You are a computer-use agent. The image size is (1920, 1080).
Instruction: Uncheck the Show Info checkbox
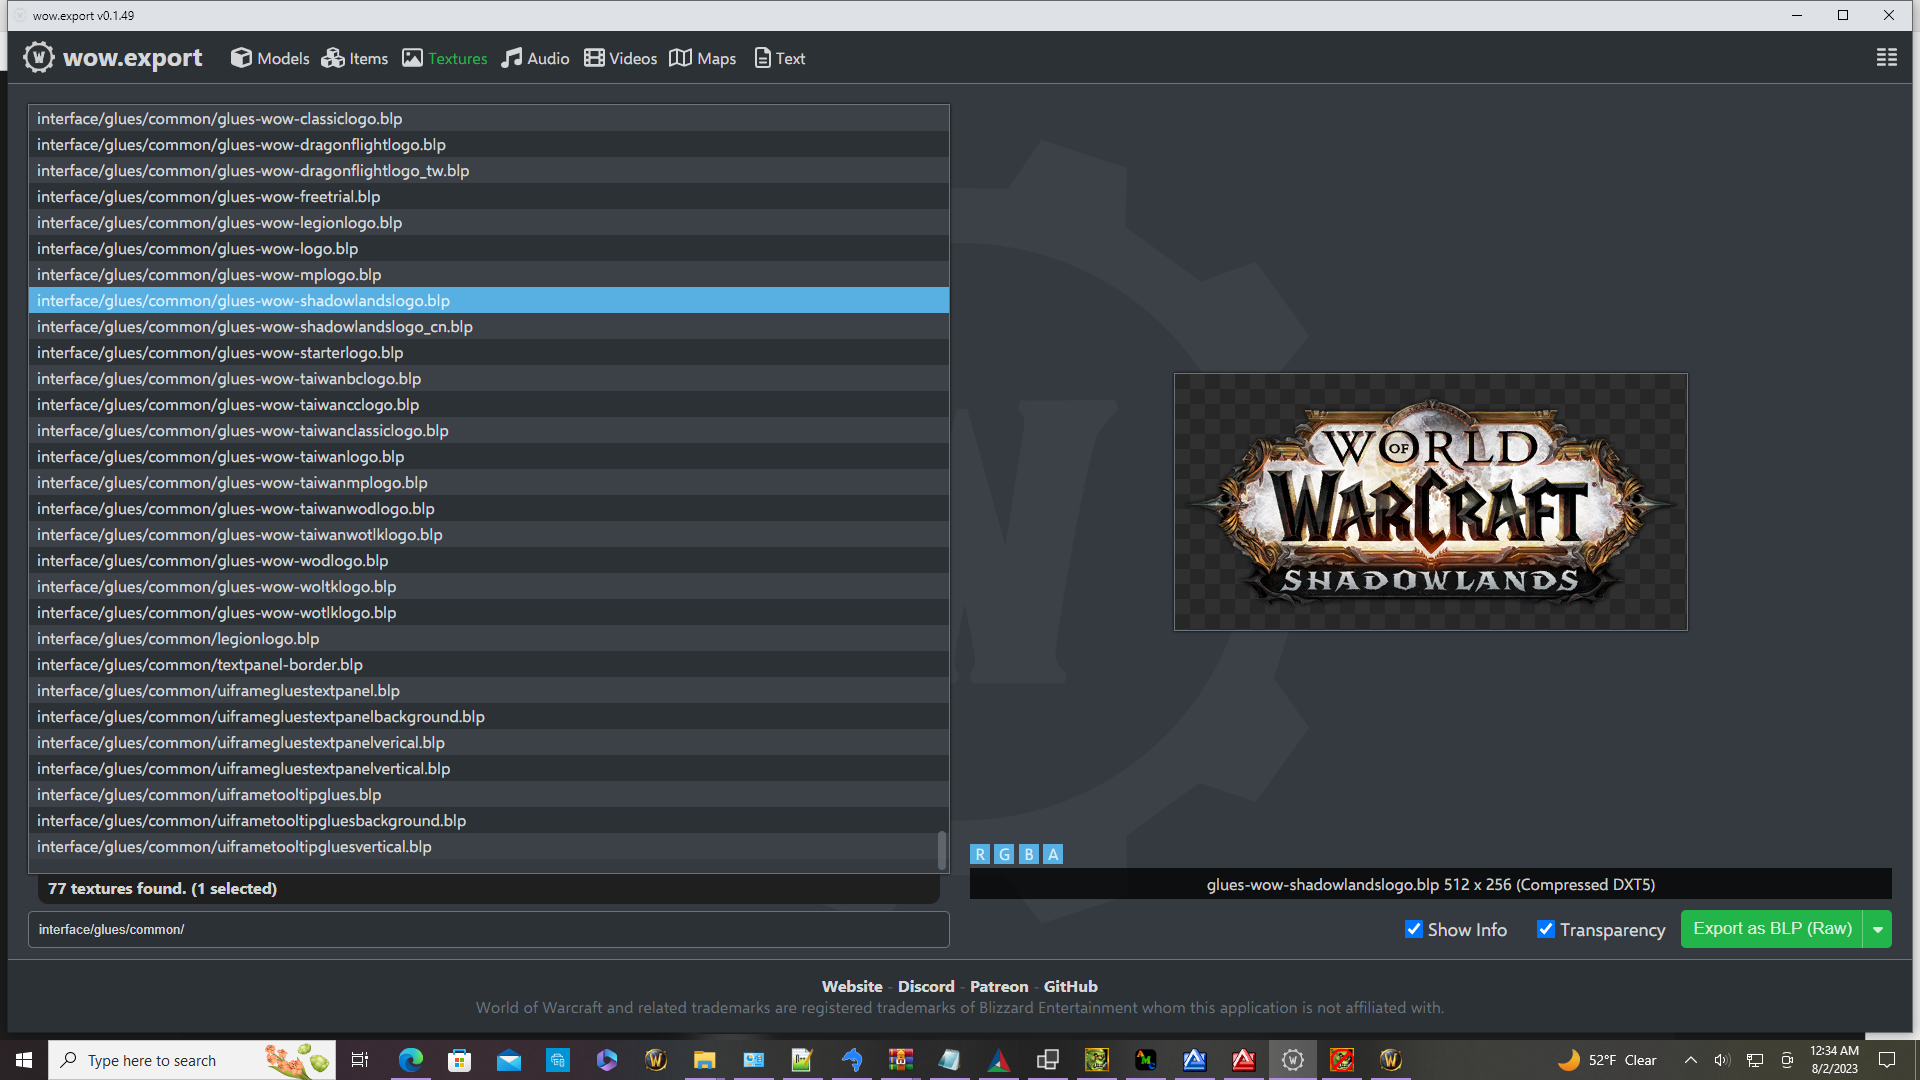[x=1414, y=929]
